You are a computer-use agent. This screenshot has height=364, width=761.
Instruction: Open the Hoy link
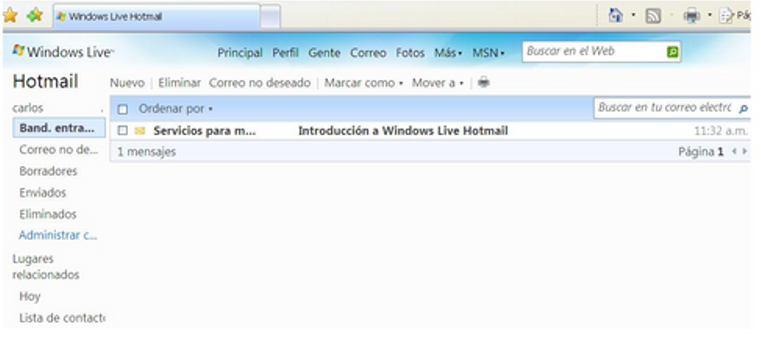tap(30, 296)
